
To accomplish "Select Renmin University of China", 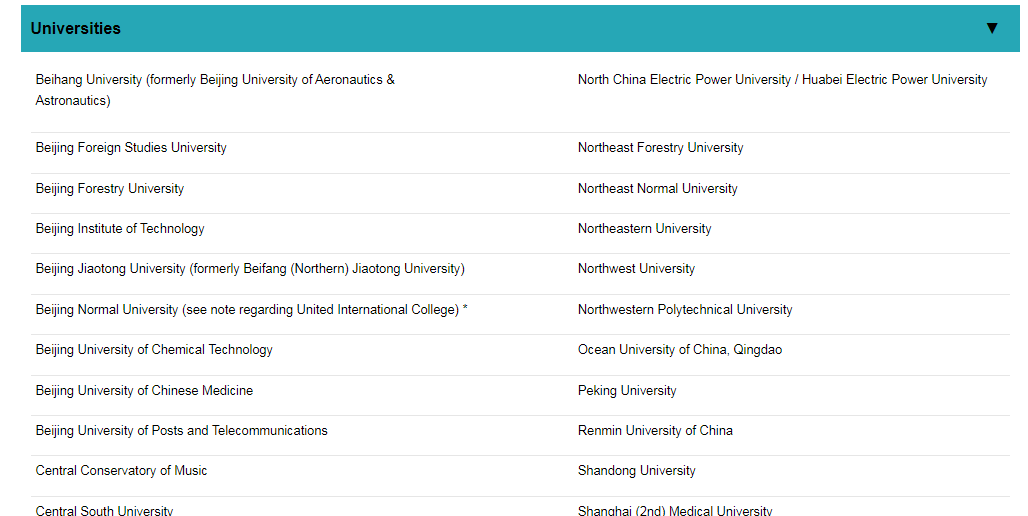I will click(655, 430).
